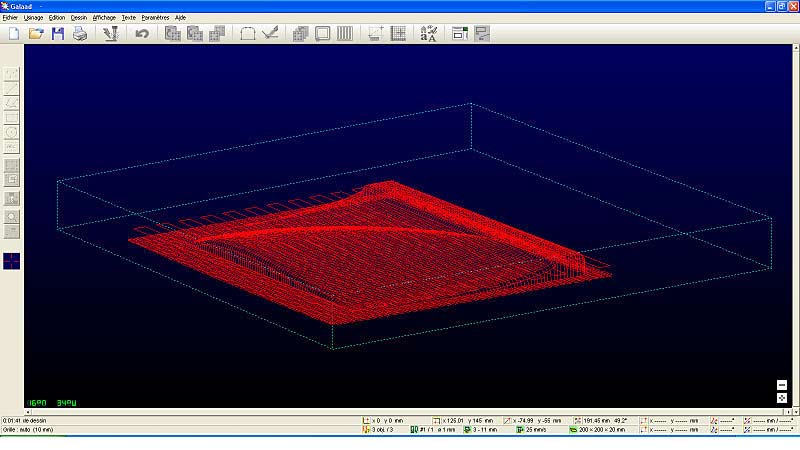Select the circle tool in sidebar
800x450 pixels.
point(12,132)
